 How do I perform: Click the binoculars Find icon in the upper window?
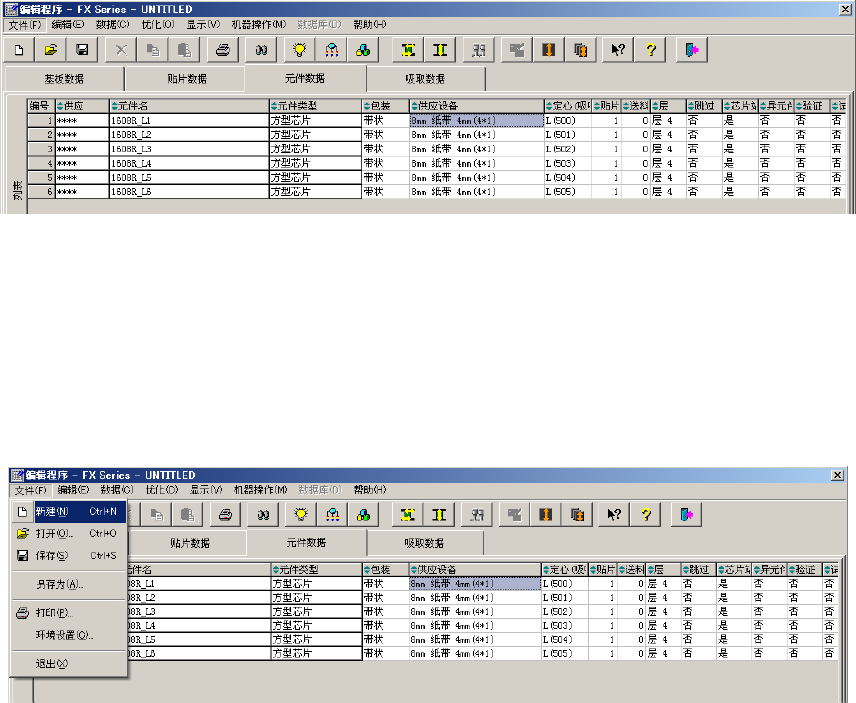[261, 50]
